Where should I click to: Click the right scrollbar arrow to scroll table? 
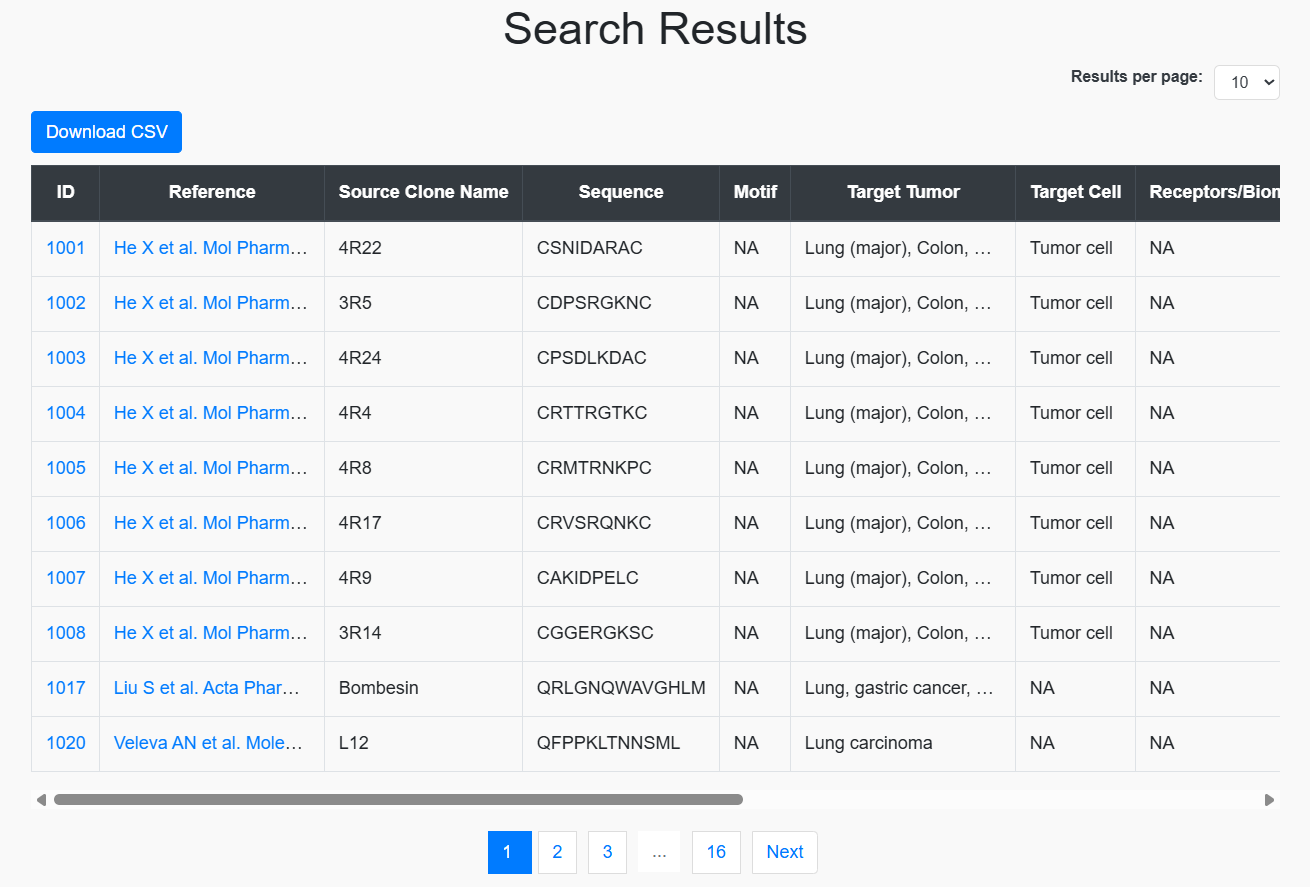(x=1269, y=799)
